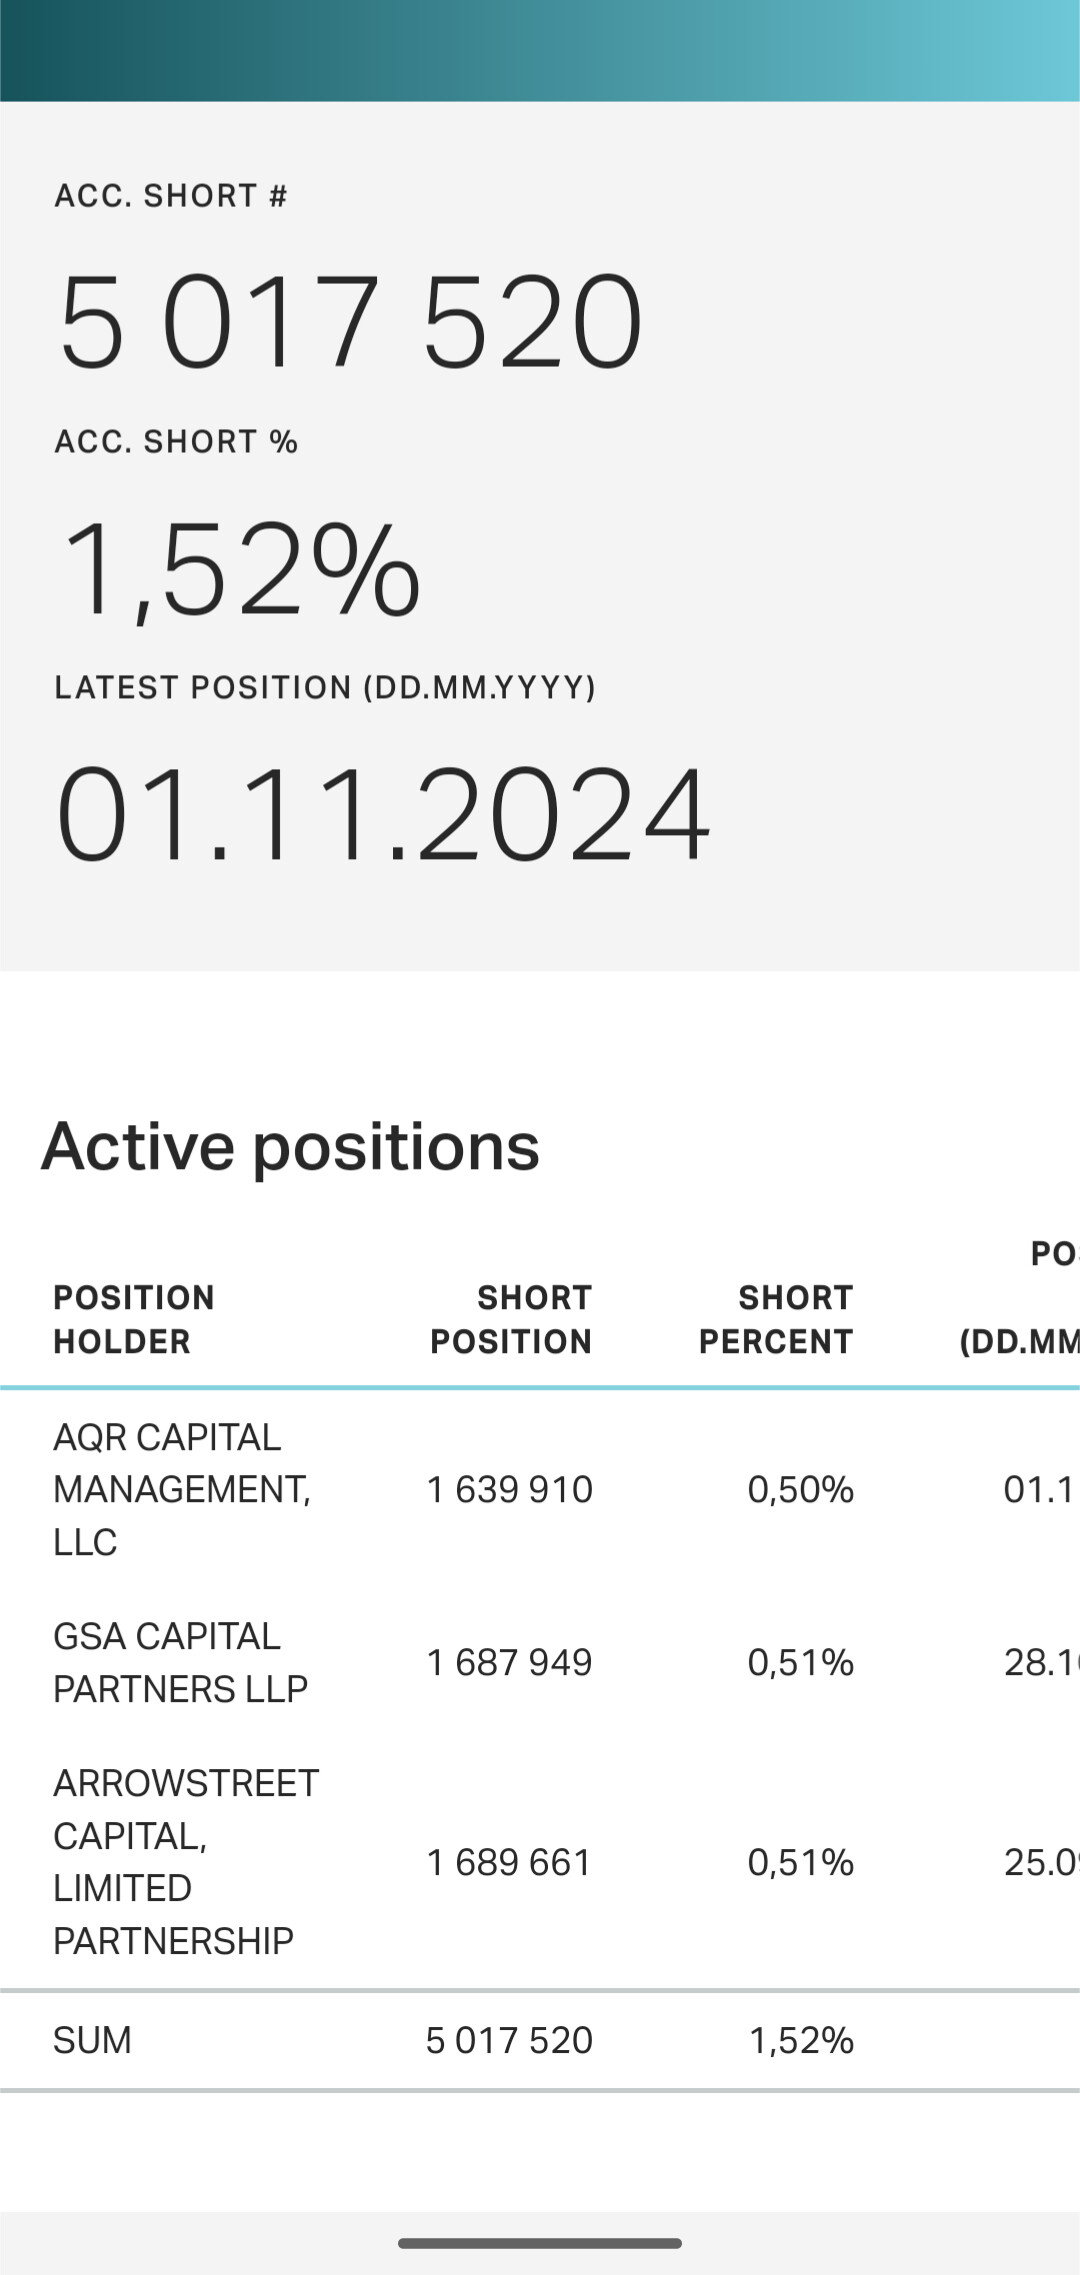Tap the ACC. SHORT # label
1080x2275 pixels.
click(x=171, y=196)
